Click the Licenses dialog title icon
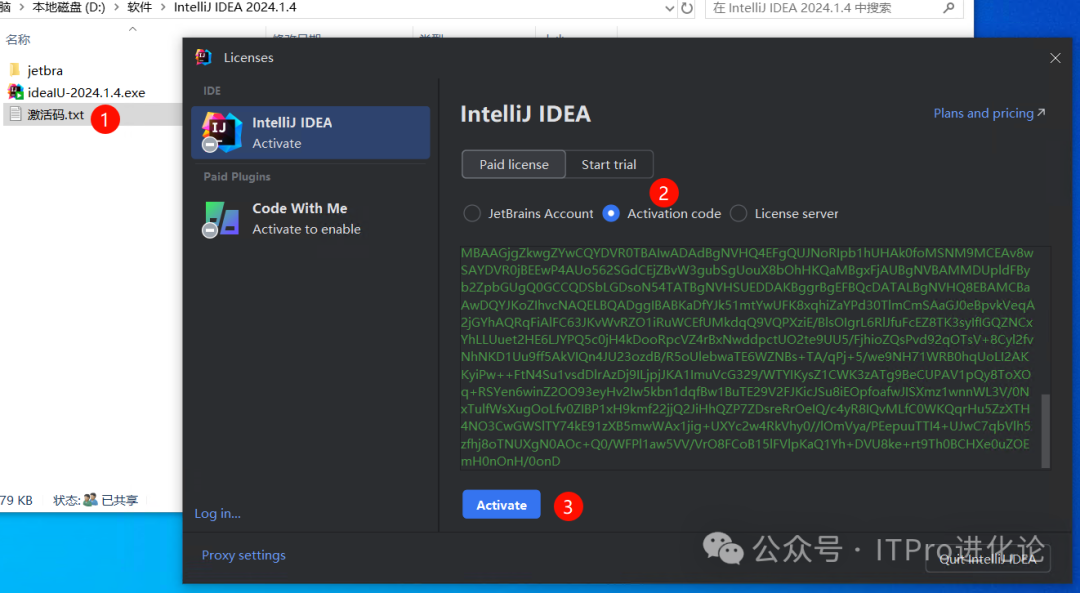The width and height of the screenshot is (1080, 593). point(203,57)
